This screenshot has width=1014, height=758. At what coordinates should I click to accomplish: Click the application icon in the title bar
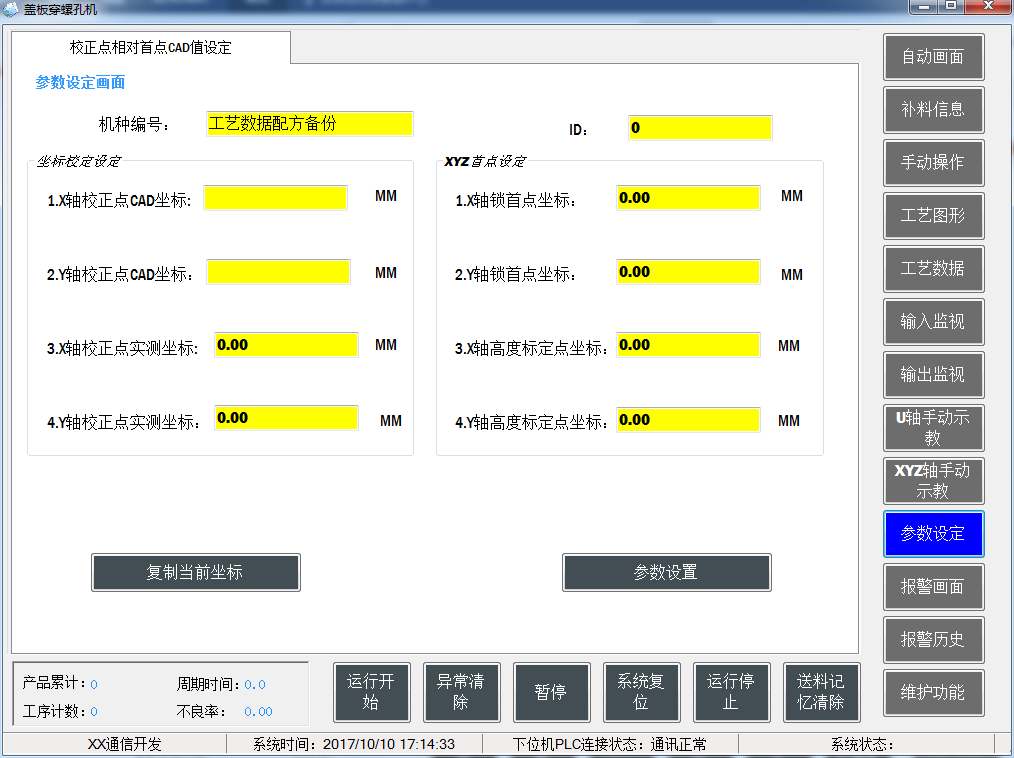[x=12, y=9]
